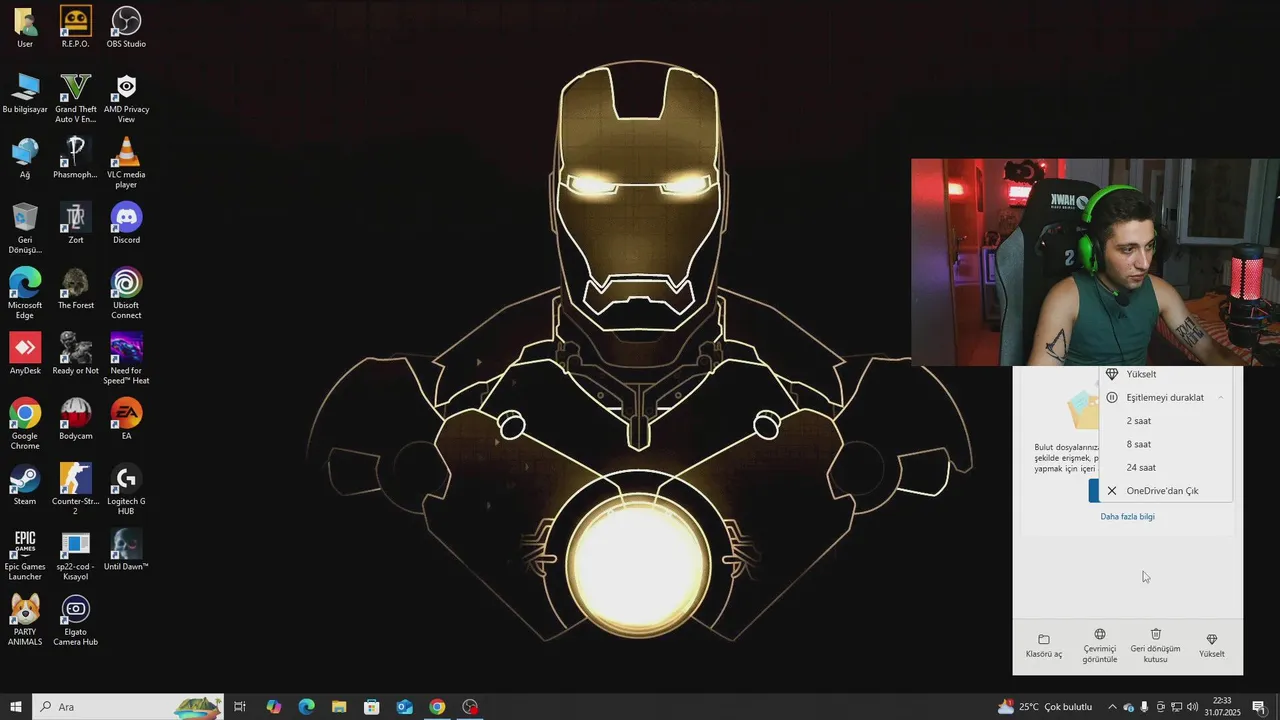Click the Çevrimiçi görüntüle button
This screenshot has width=1280, height=720.
point(1100,646)
